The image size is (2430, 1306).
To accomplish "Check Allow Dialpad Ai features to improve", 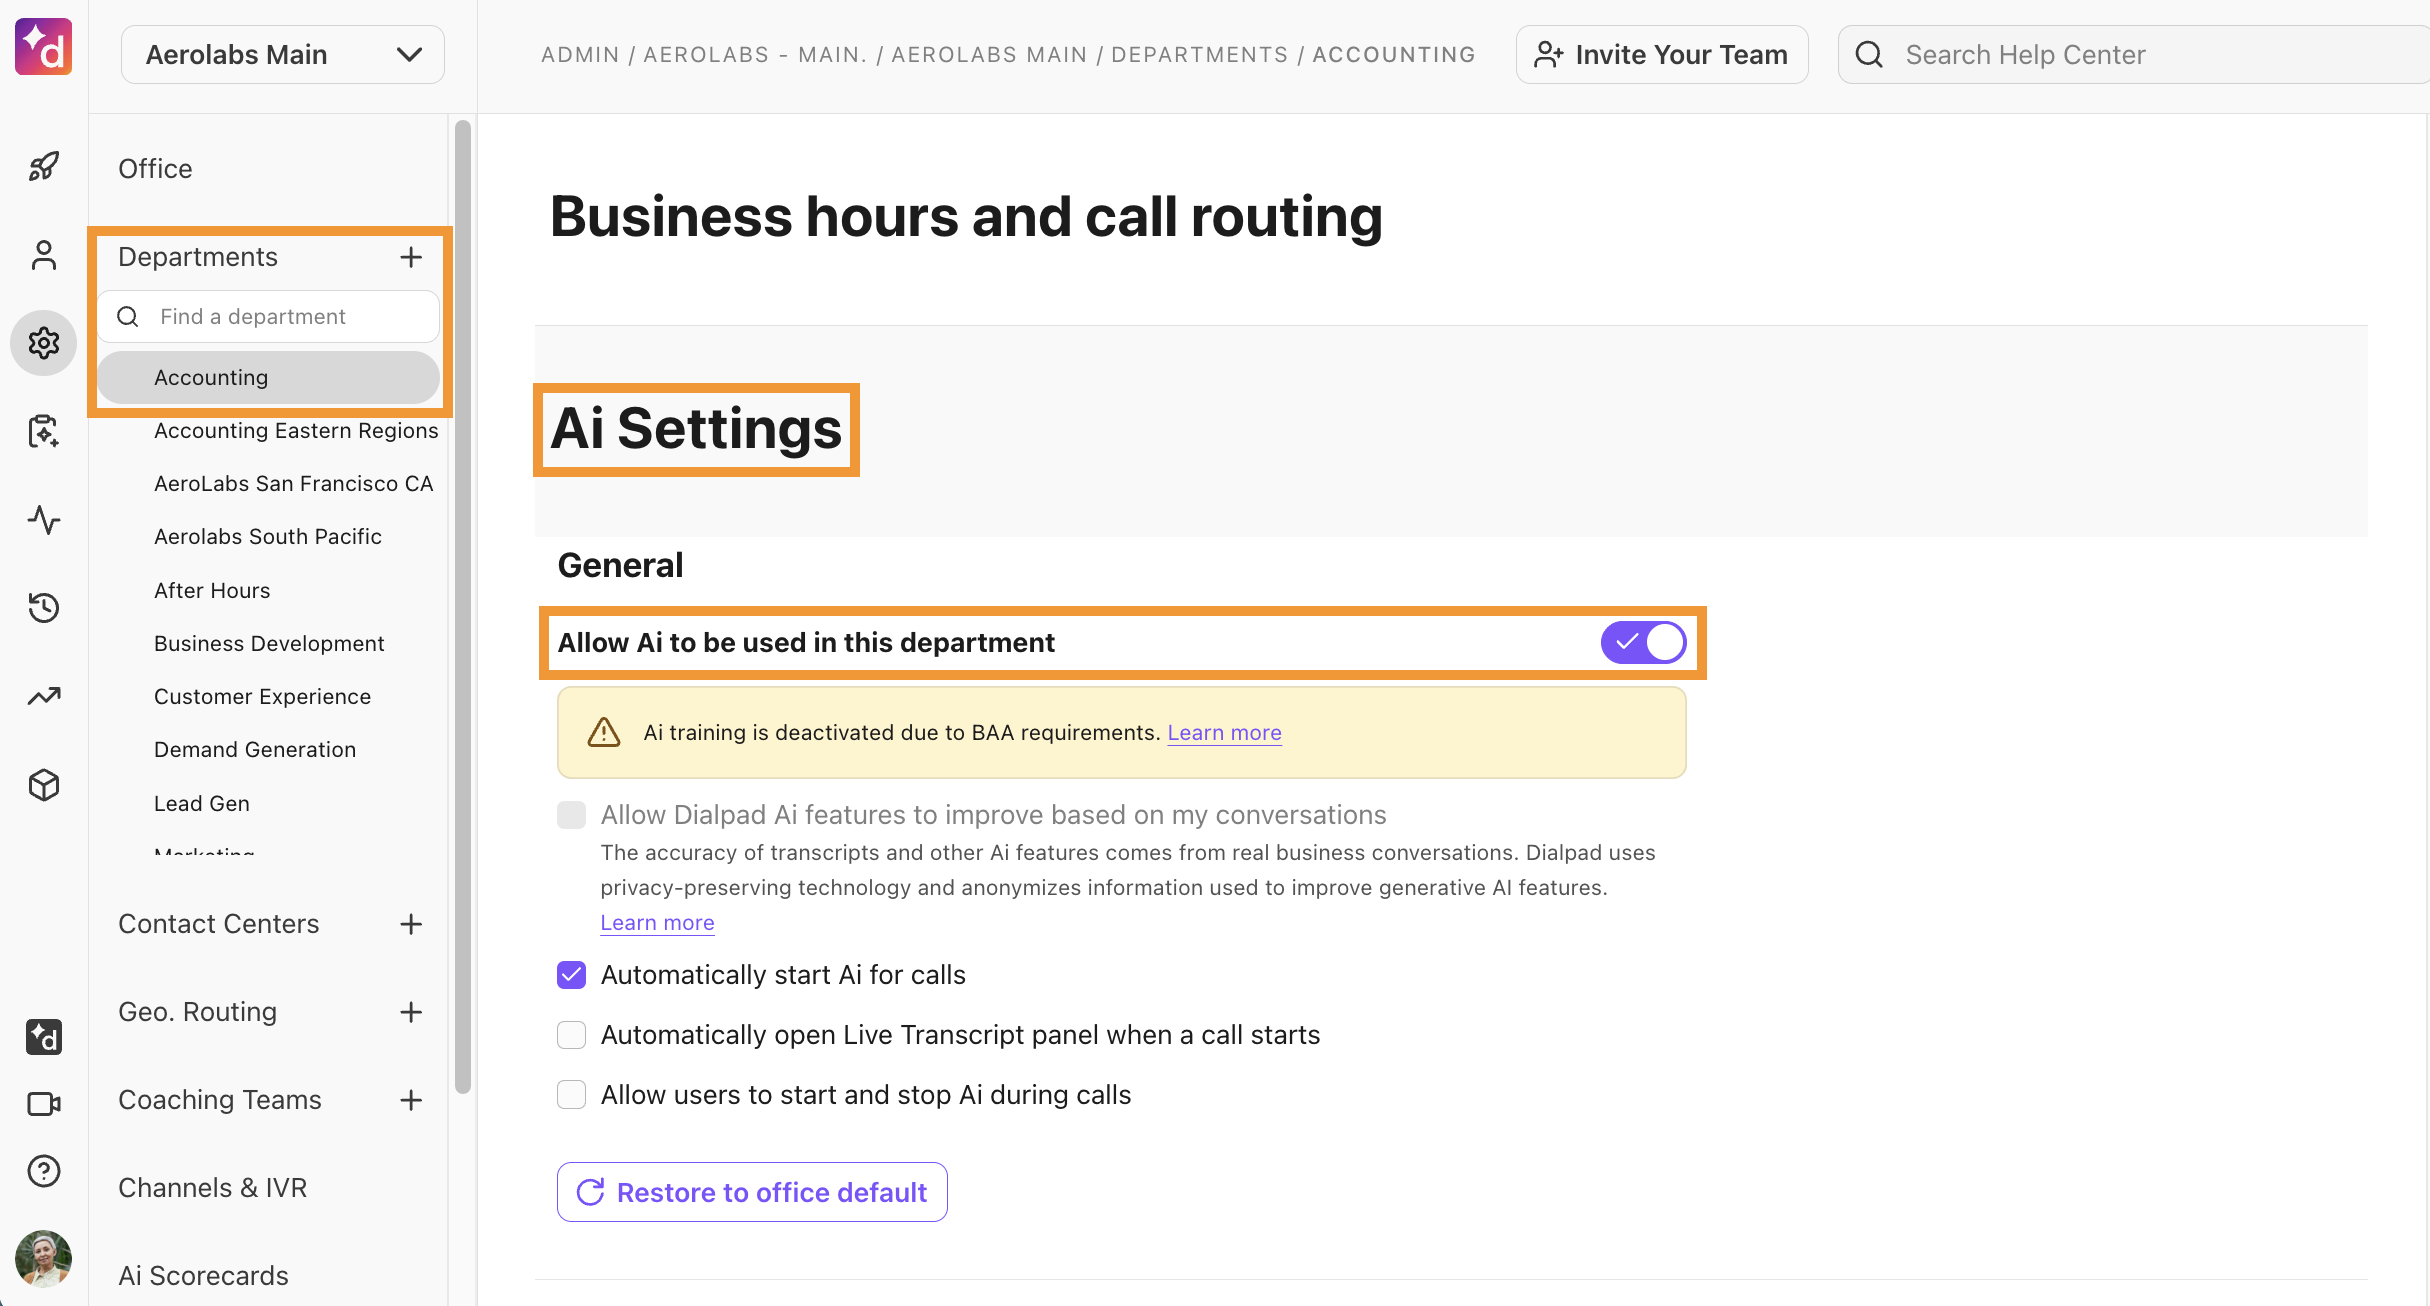I will pyautogui.click(x=571, y=815).
